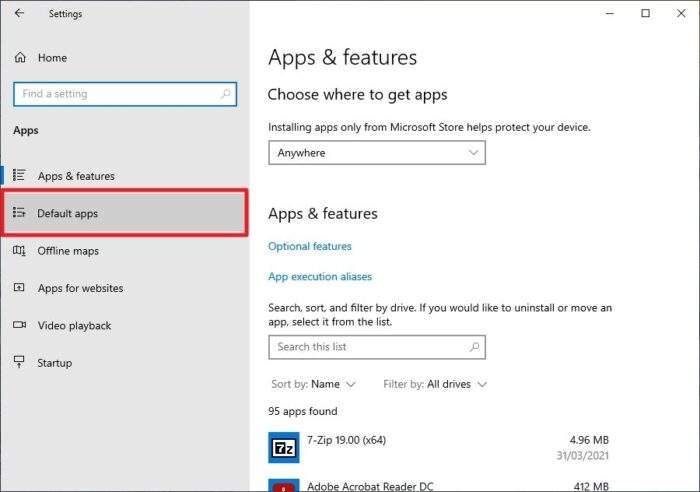Screen dimensions: 700x492
Task: Click the Offline maps icon
Action: pyautogui.click(x=19, y=250)
